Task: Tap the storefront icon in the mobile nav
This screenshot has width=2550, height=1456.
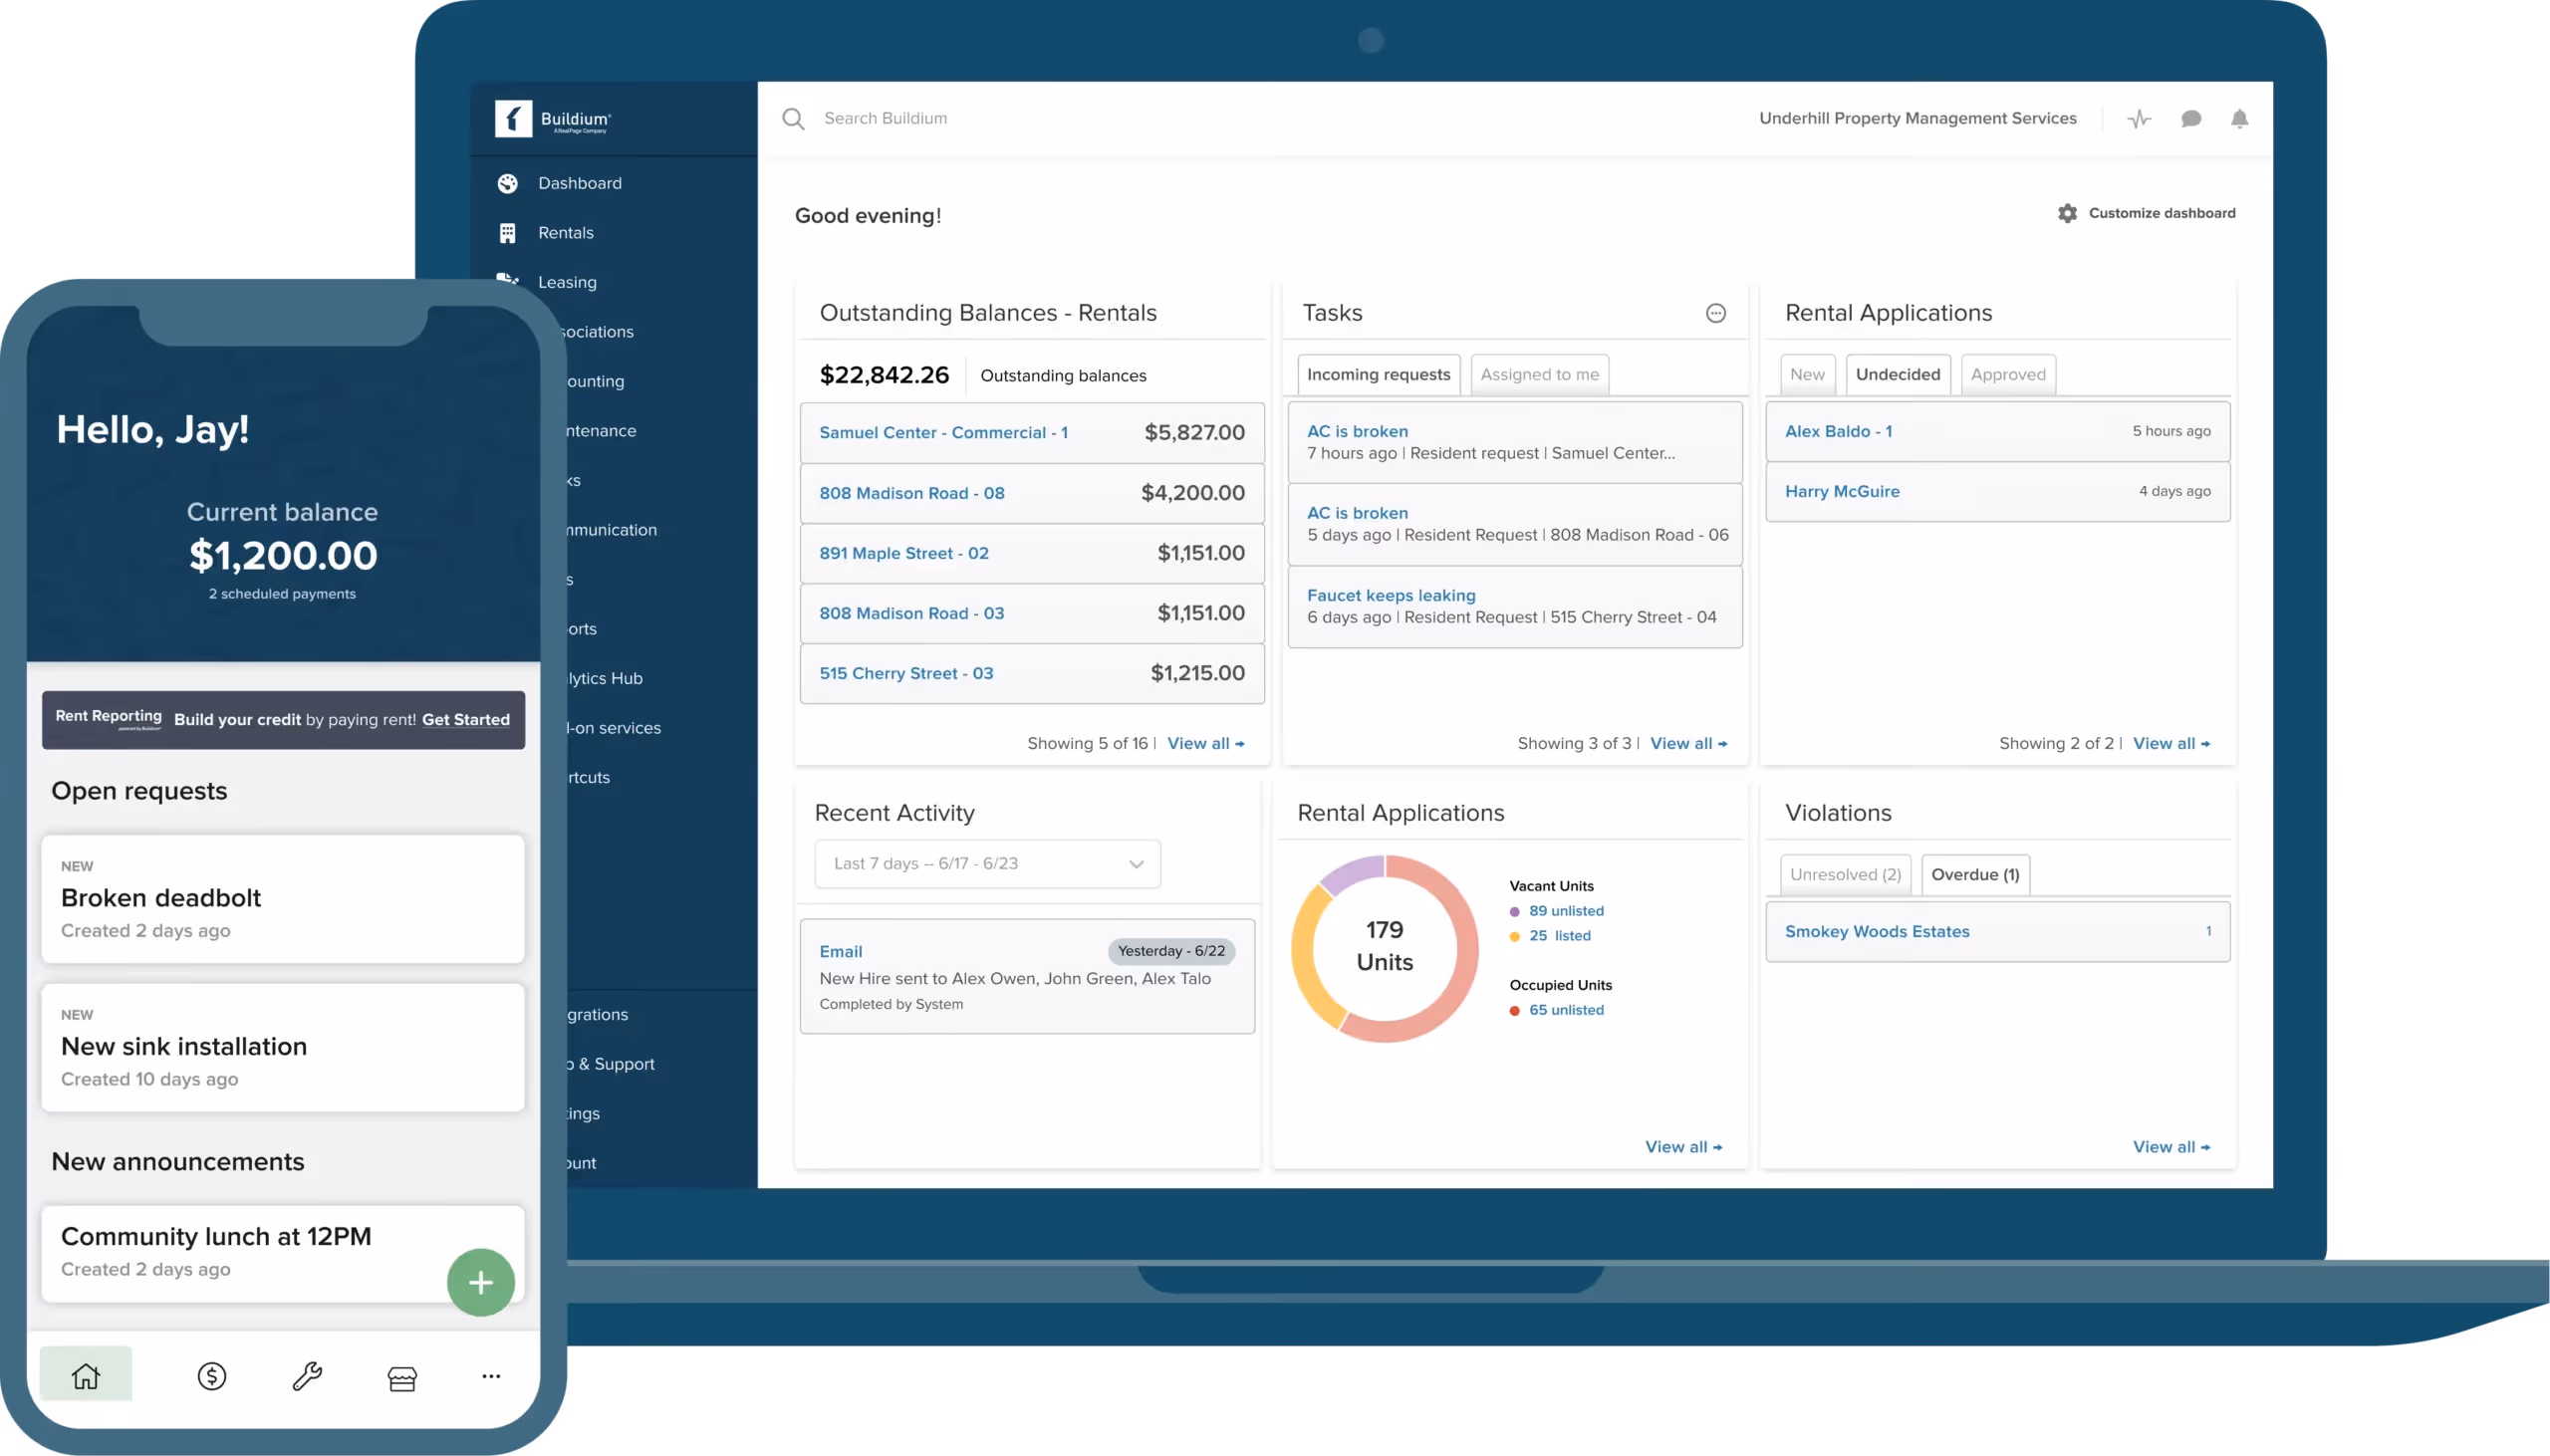Action: [x=400, y=1378]
